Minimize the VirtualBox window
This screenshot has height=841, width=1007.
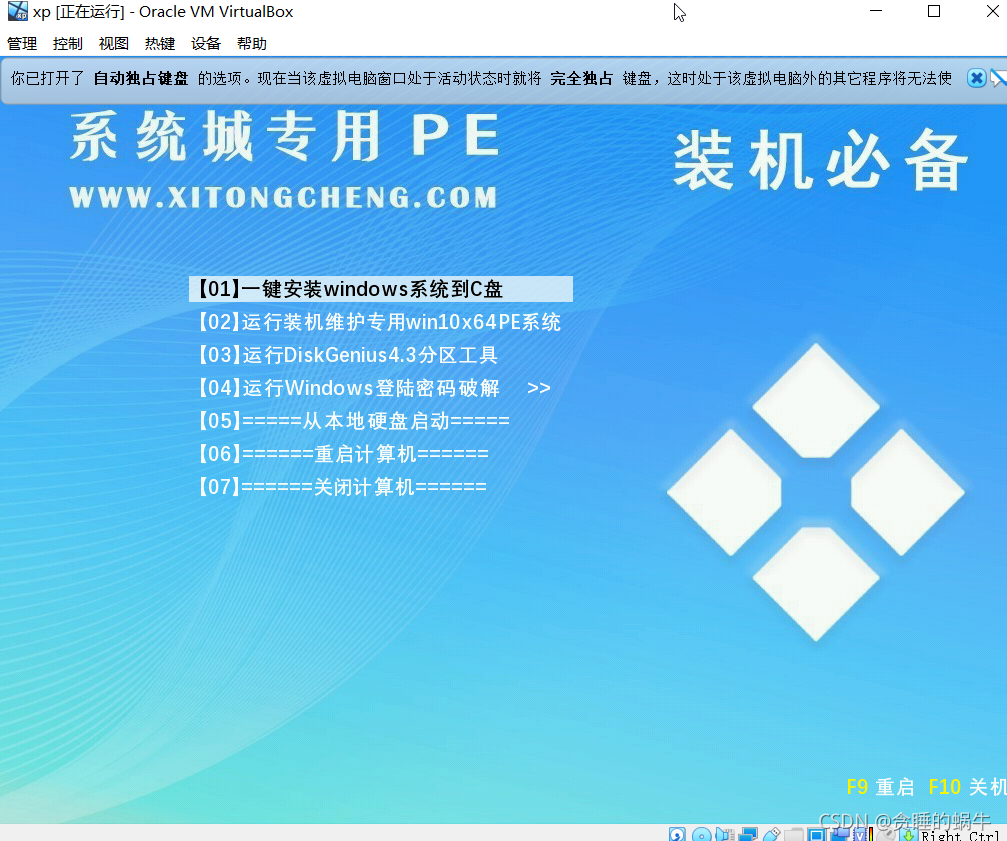pyautogui.click(x=876, y=11)
